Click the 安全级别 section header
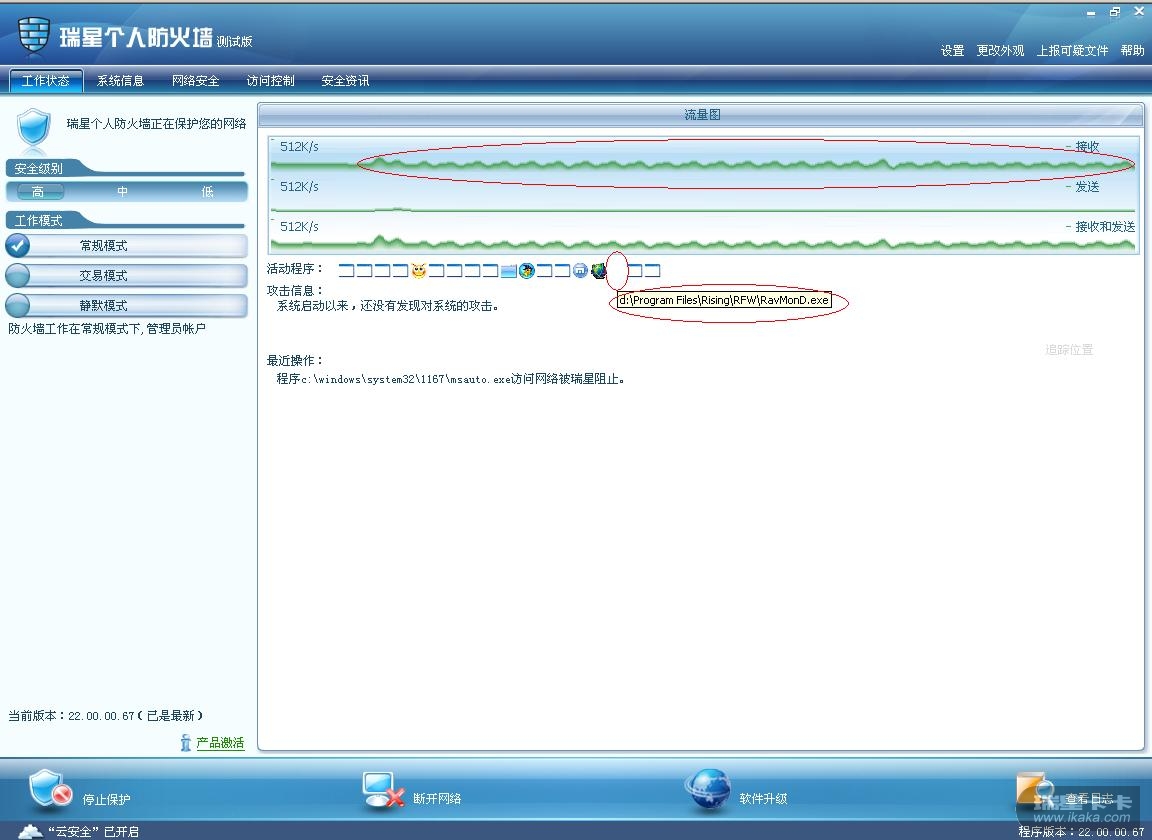Viewport: 1152px width, 840px height. coord(38,168)
